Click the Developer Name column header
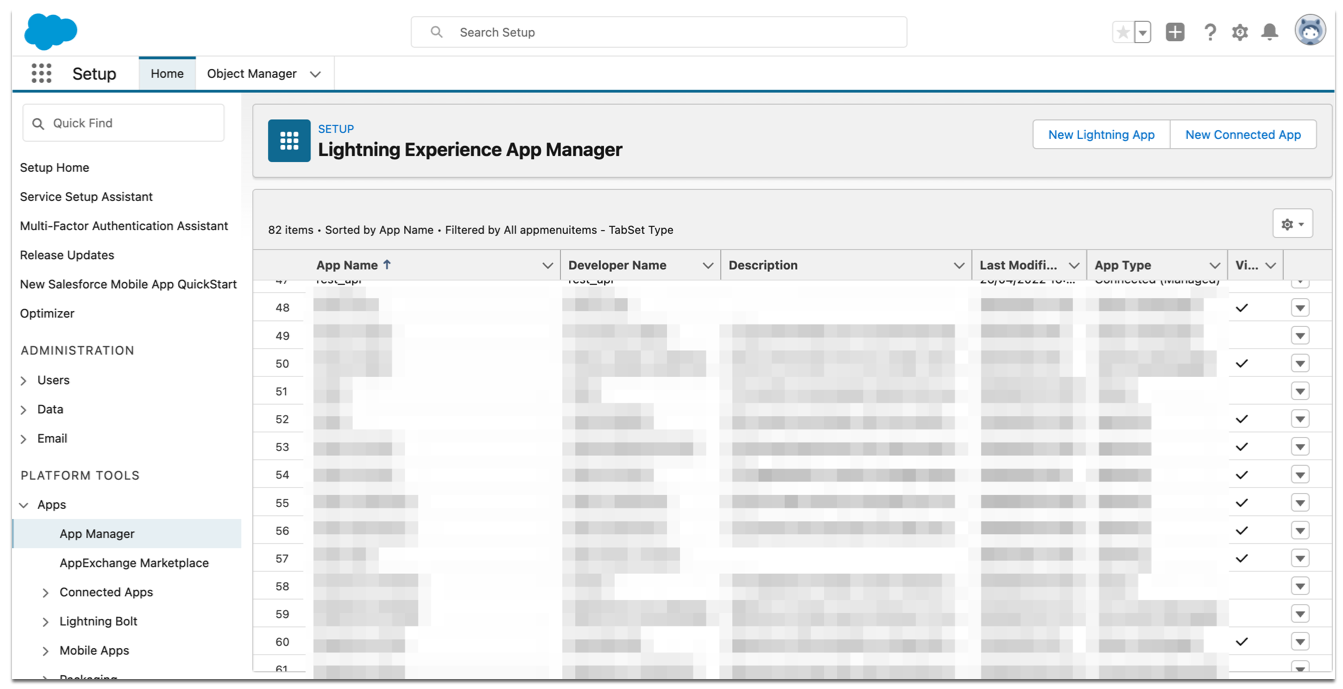 pyautogui.click(x=617, y=265)
